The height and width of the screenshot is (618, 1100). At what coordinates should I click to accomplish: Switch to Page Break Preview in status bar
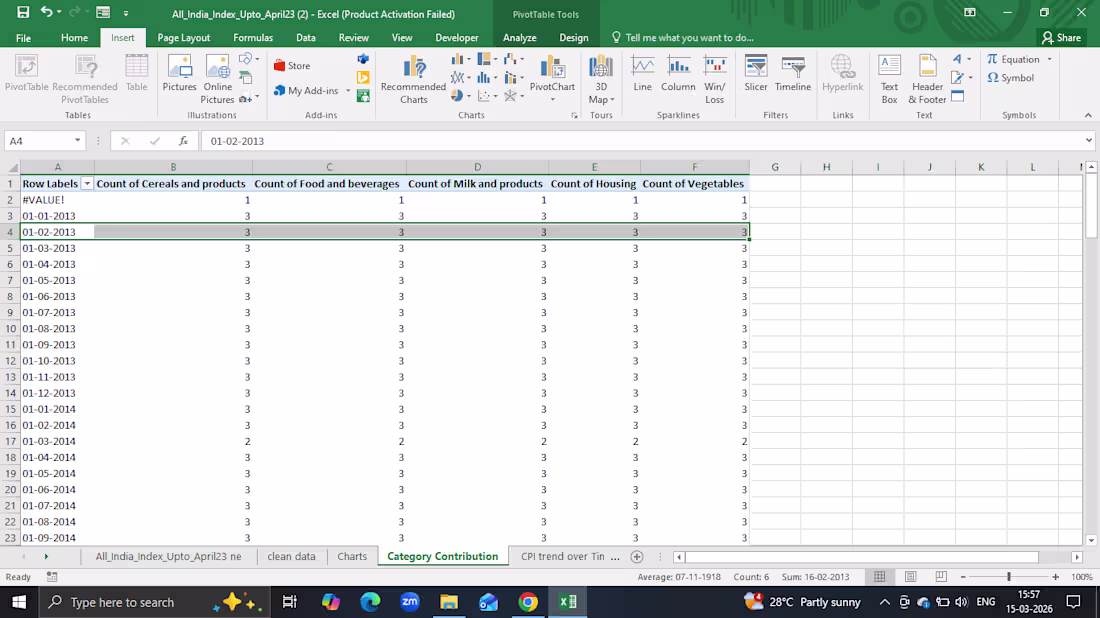coord(941,577)
